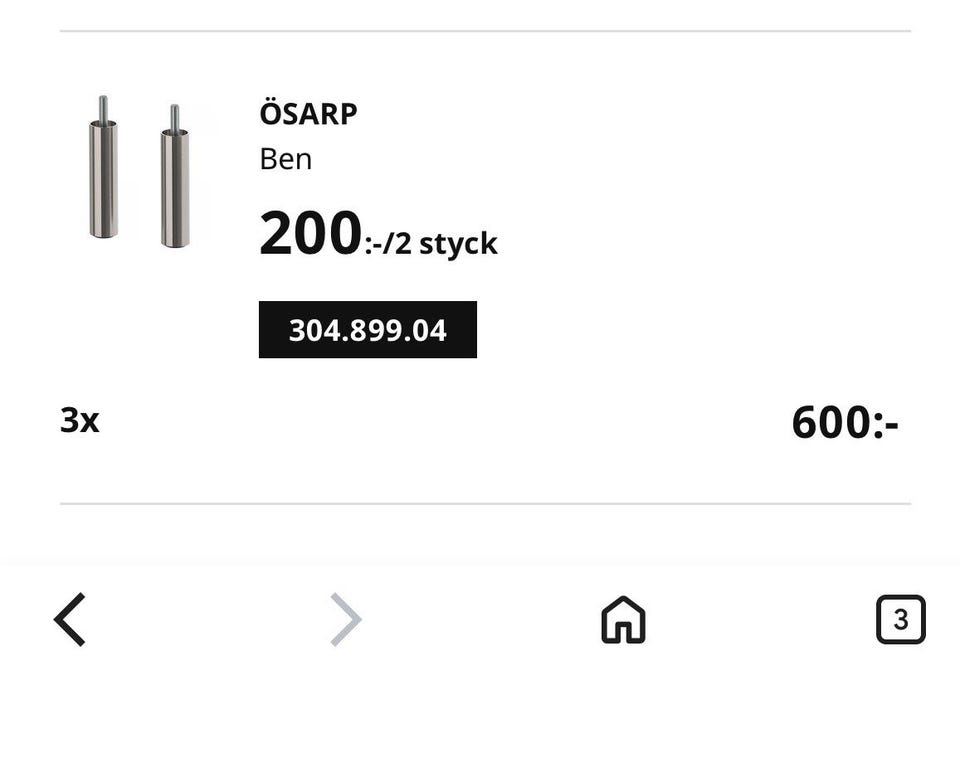This screenshot has height=758, width=960.
Task: Tap the digit 3 in the tab counter
Action: tap(900, 620)
